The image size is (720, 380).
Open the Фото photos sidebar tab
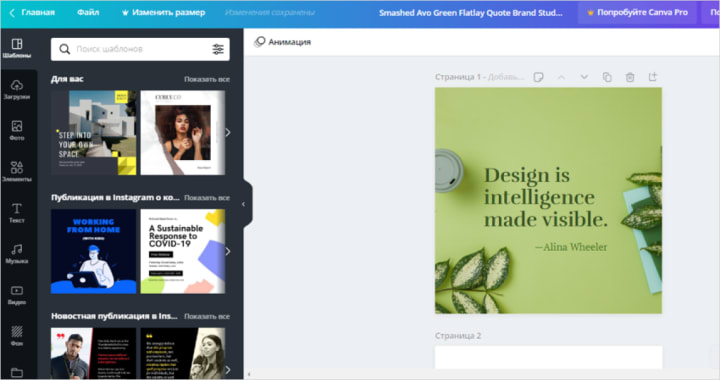[17, 130]
